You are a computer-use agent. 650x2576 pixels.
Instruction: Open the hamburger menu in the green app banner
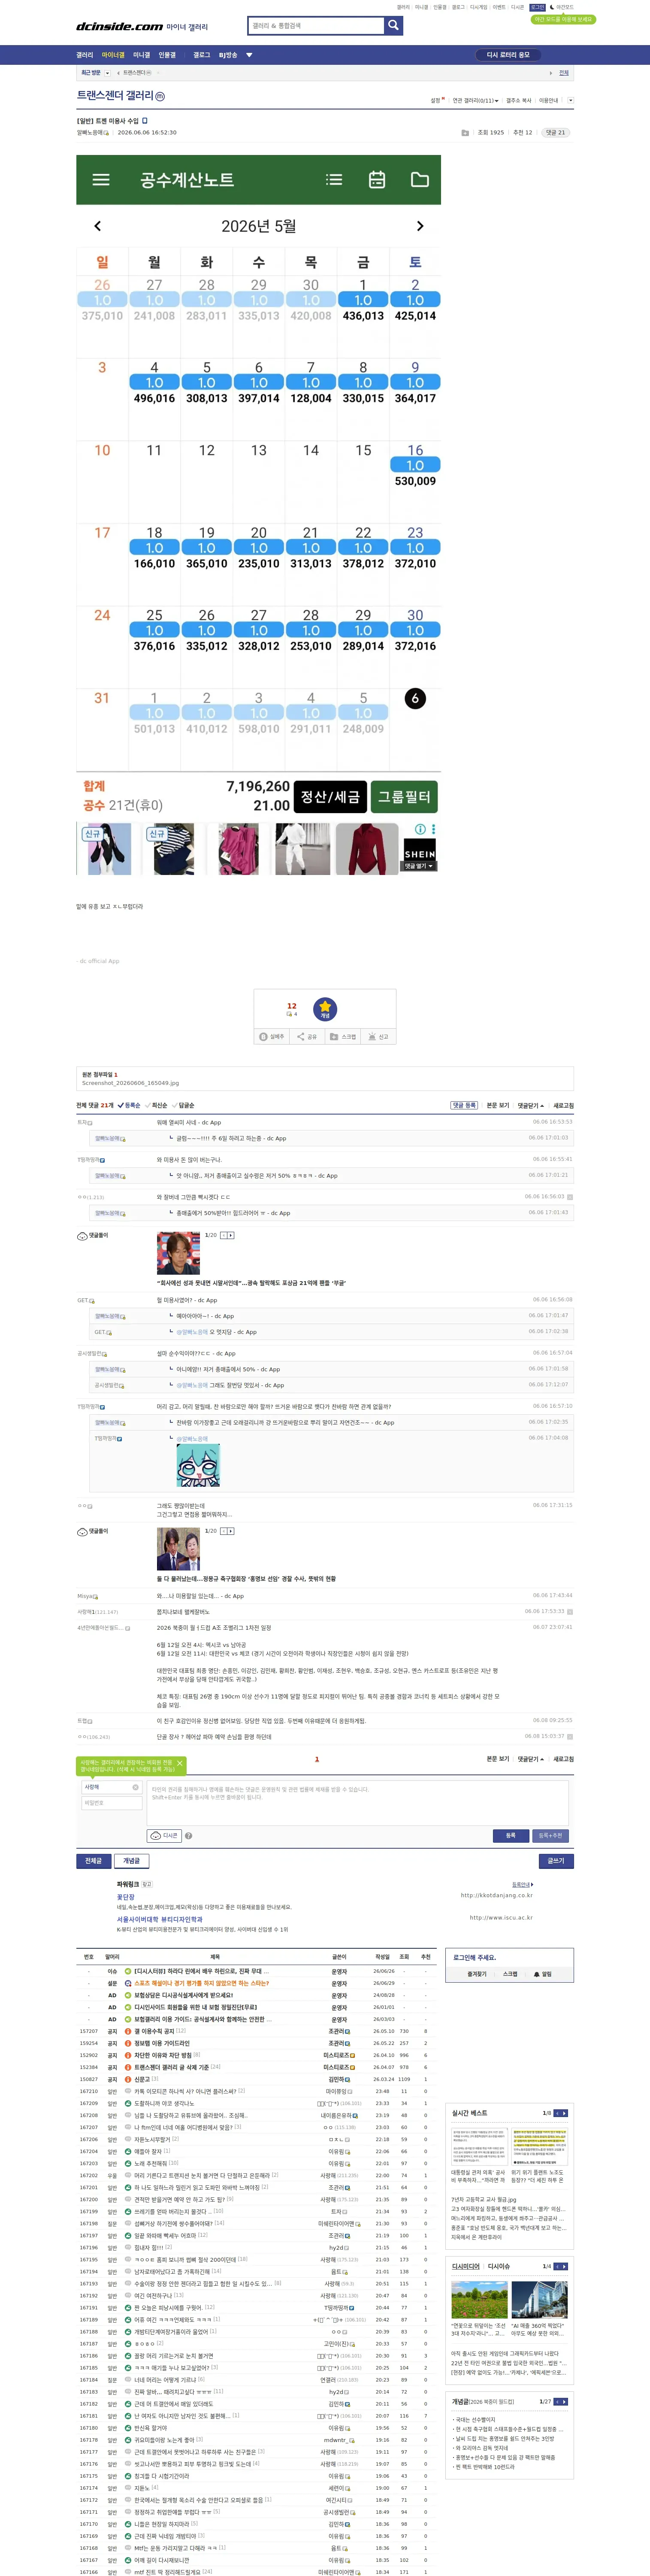click(x=101, y=180)
